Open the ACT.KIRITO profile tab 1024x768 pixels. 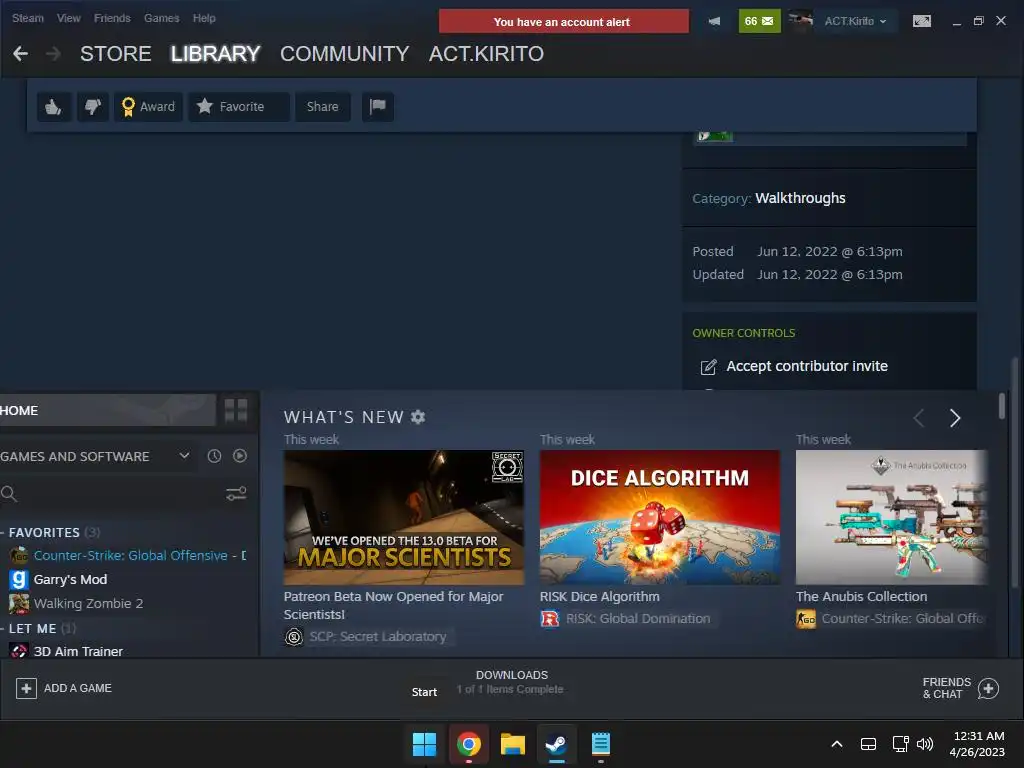click(486, 54)
